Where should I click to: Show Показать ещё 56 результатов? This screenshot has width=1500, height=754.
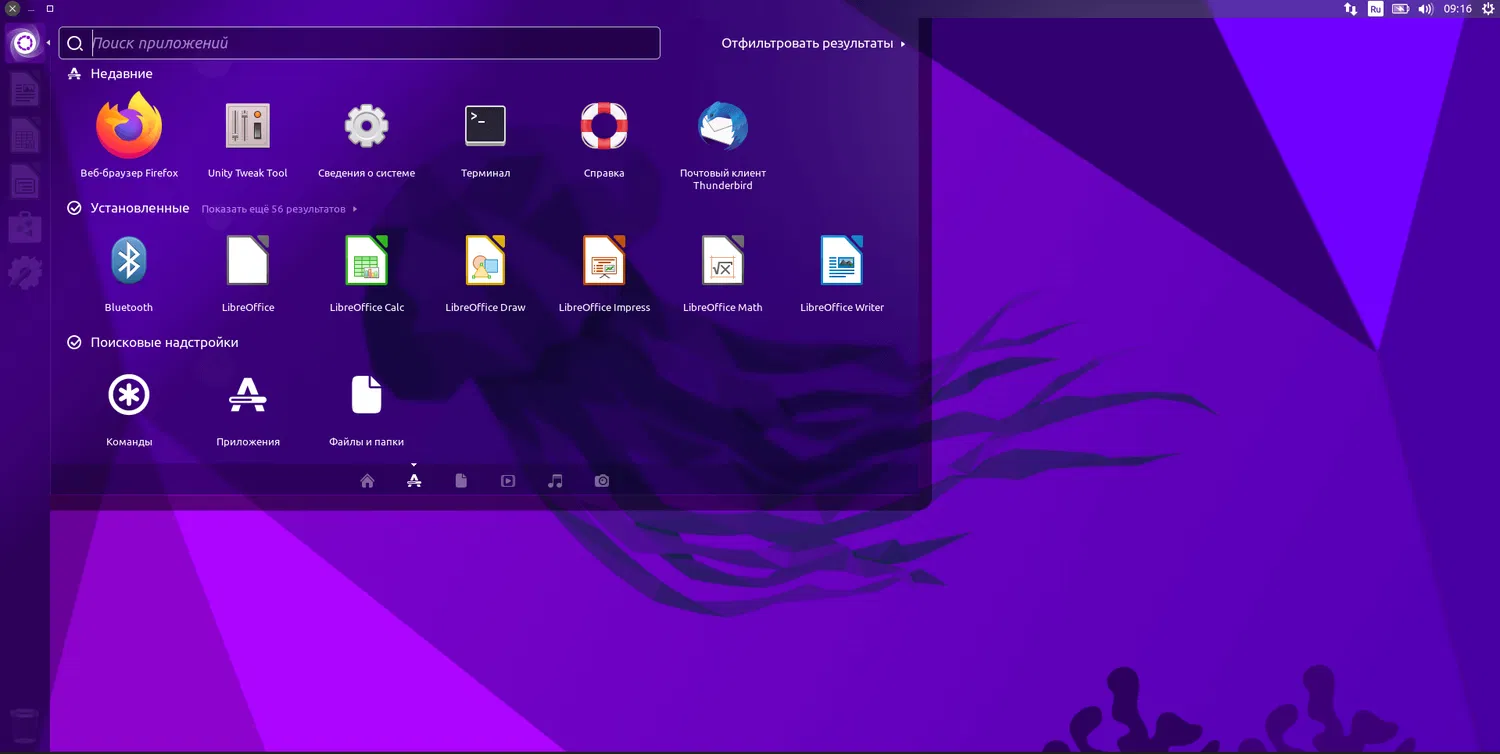coord(279,209)
